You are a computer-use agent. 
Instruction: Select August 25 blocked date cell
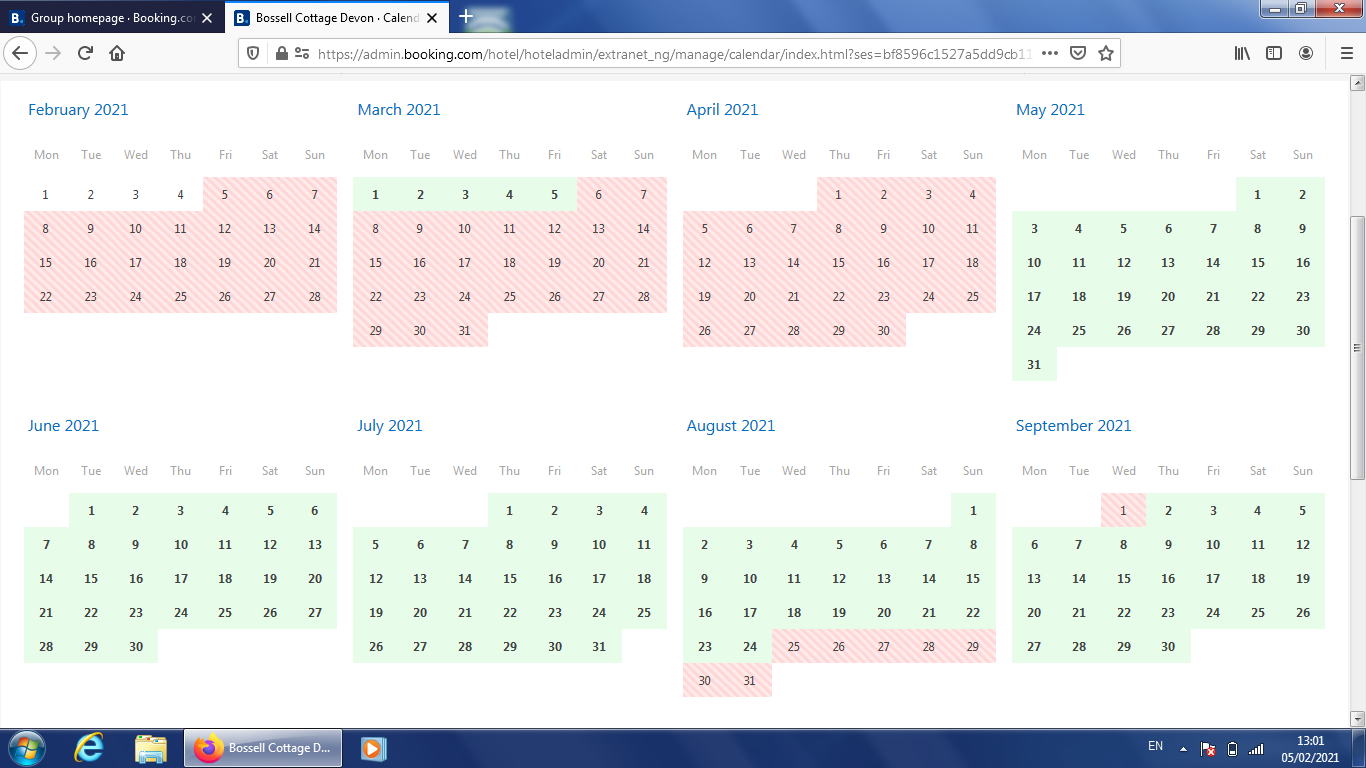click(794, 647)
